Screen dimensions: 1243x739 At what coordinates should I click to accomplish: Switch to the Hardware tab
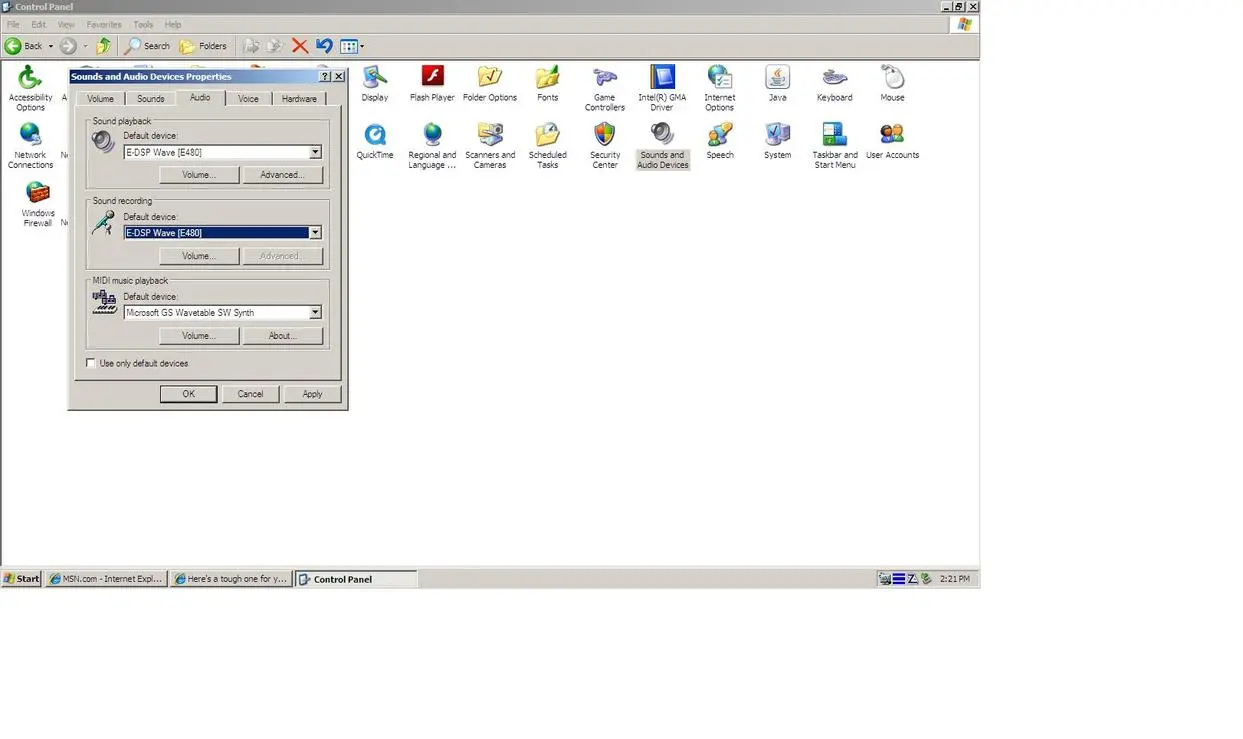point(299,99)
